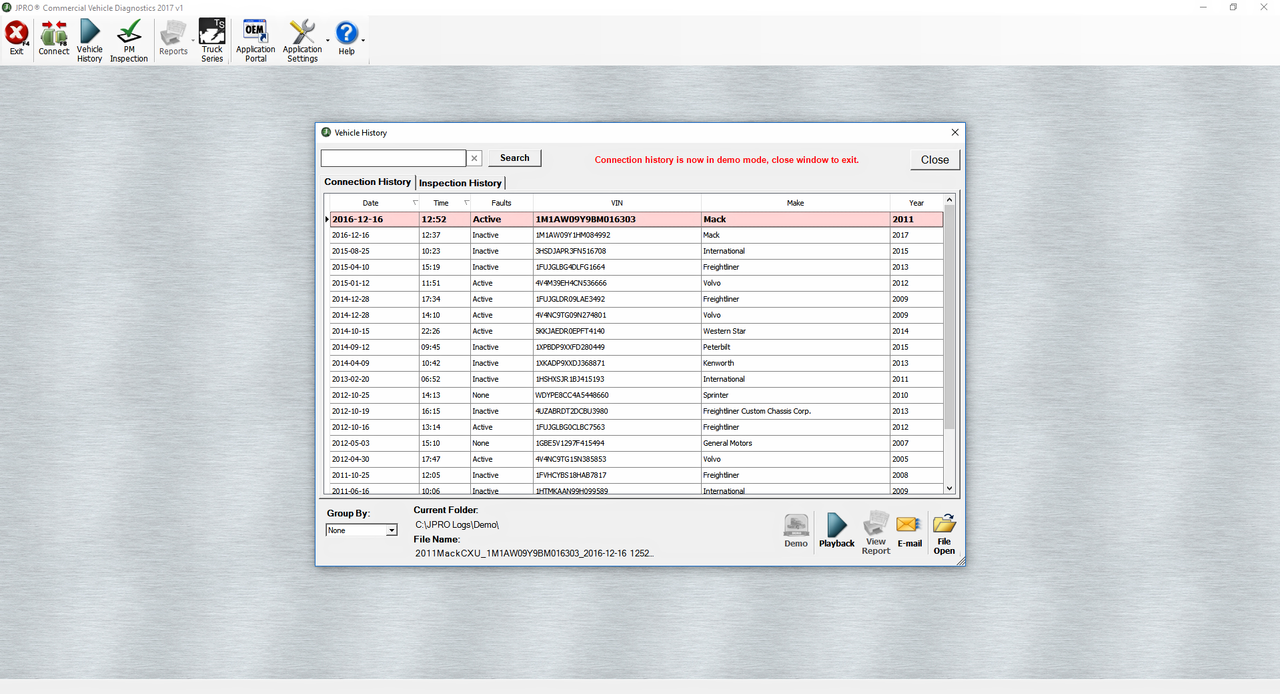
Task: Select the 2015-08-25 International row
Action: [635, 251]
